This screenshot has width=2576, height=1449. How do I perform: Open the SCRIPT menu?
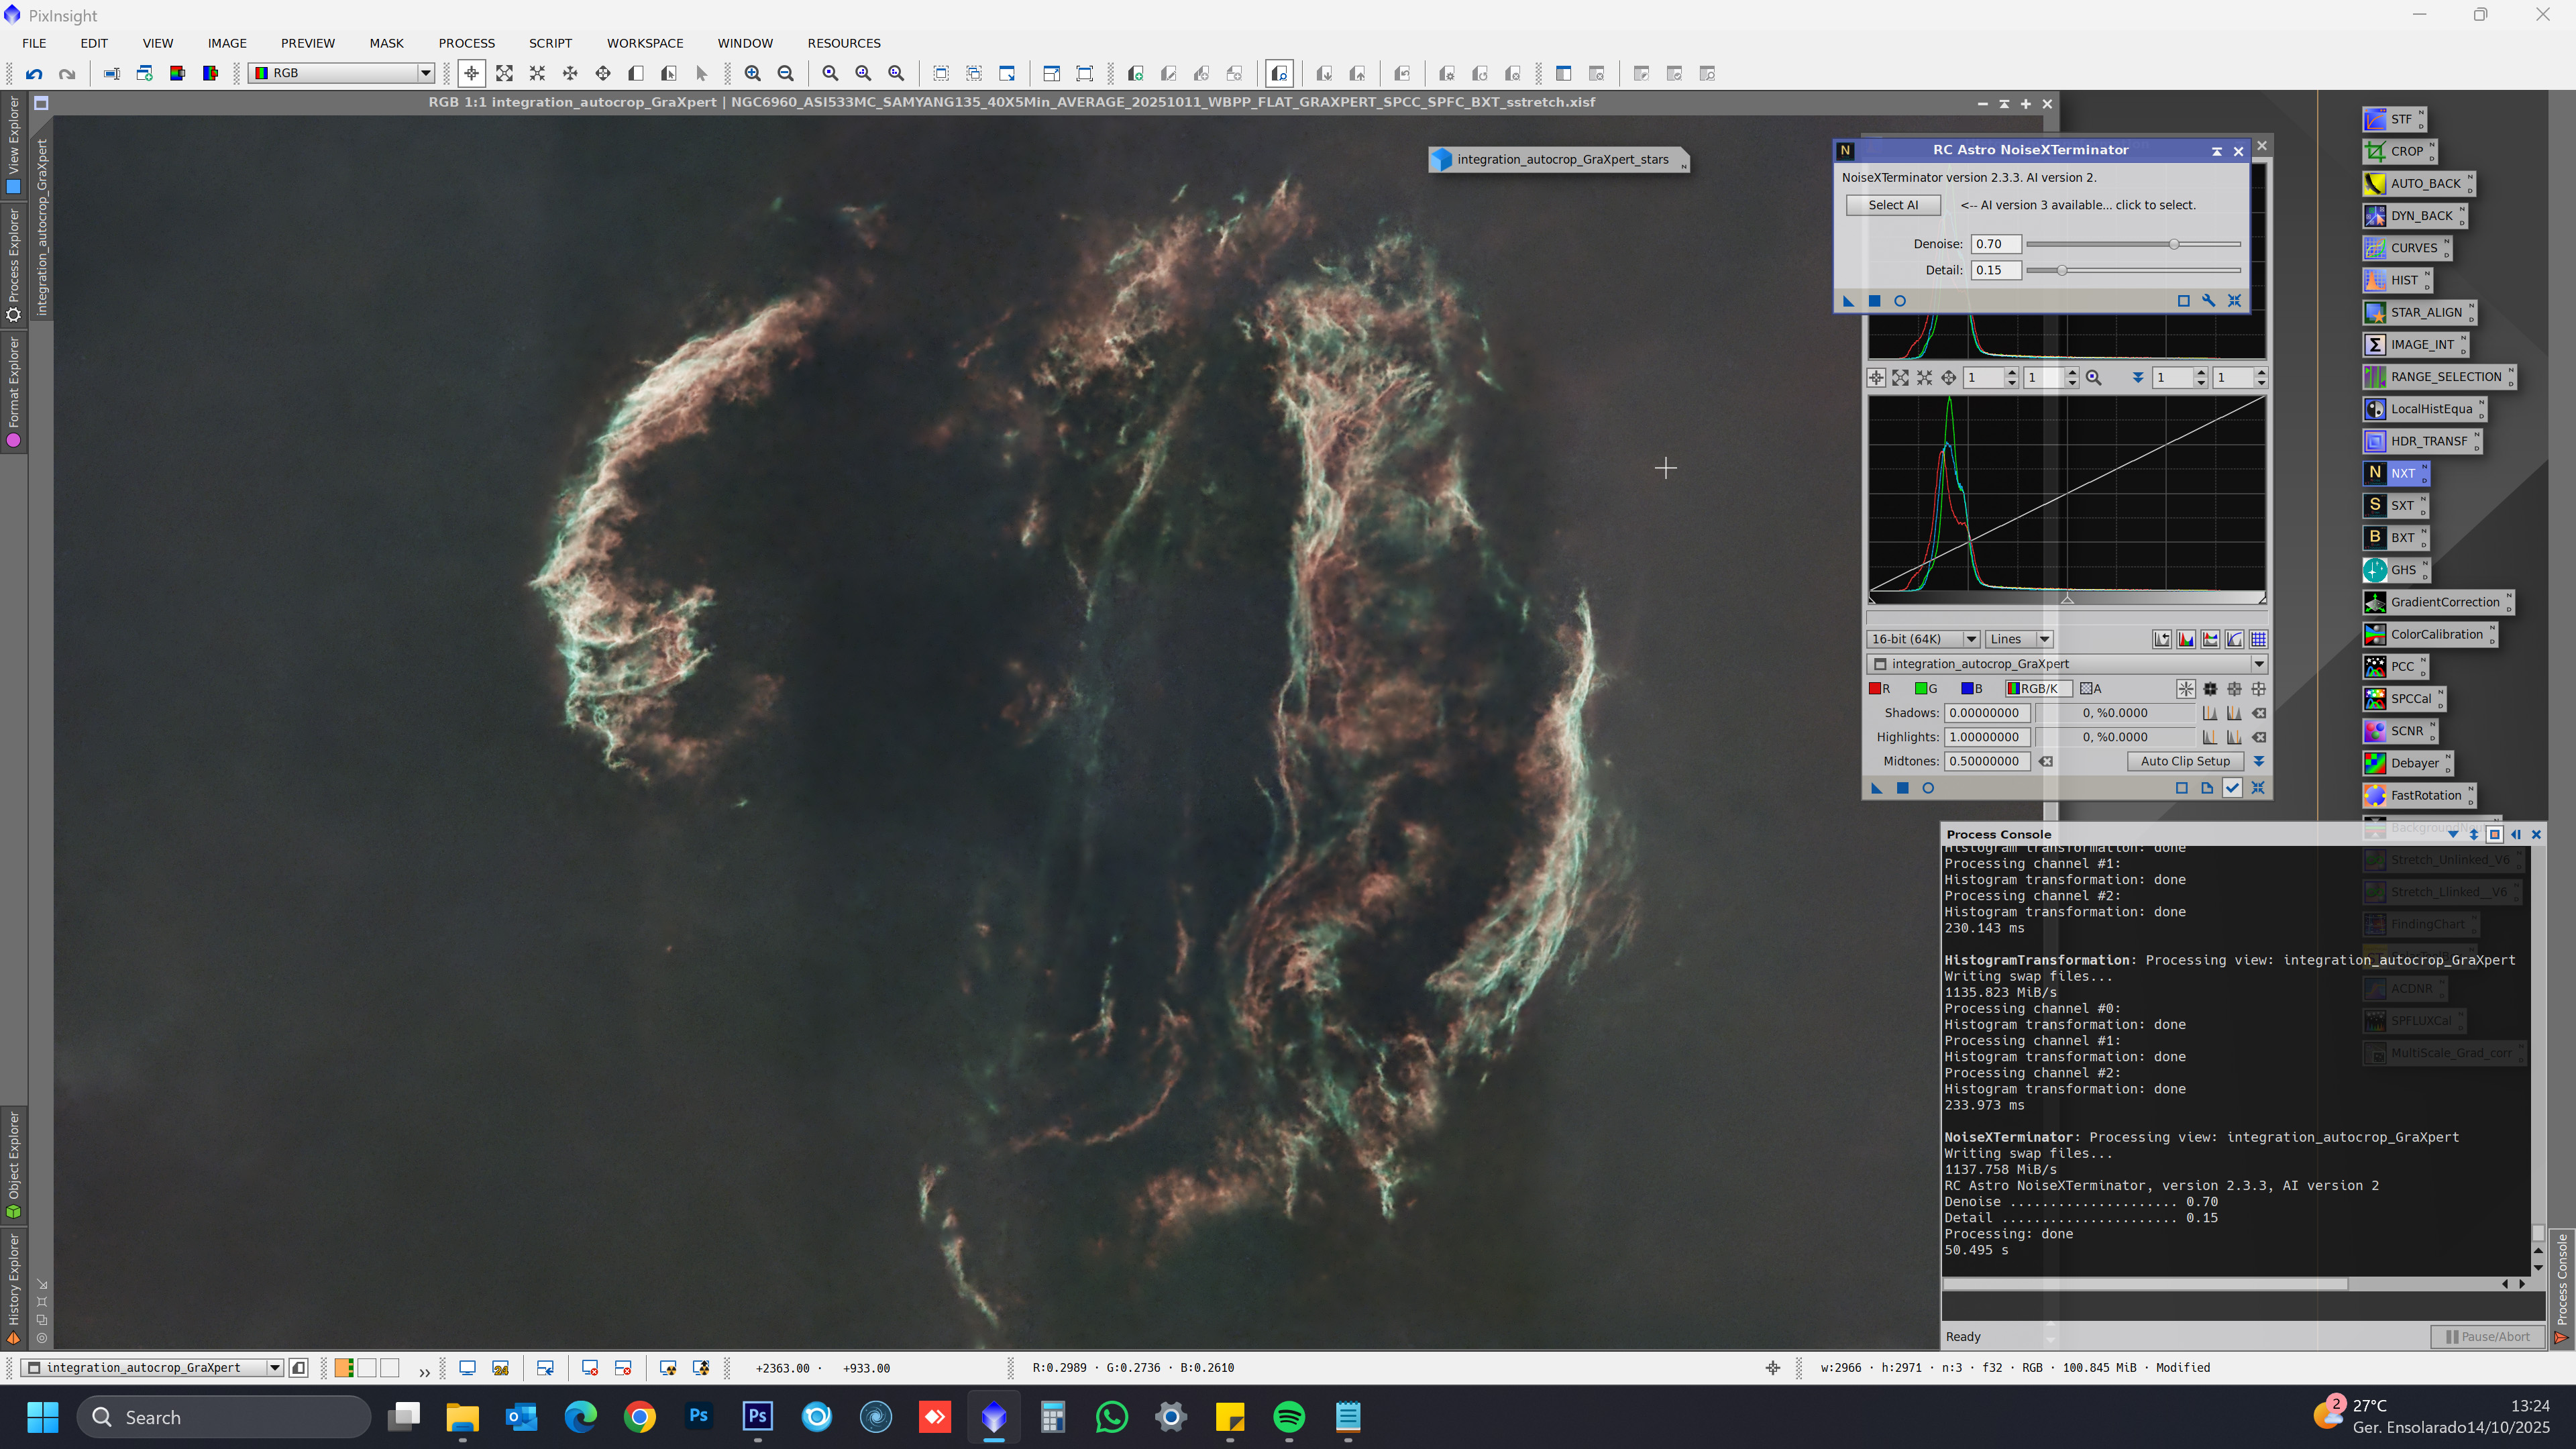(x=550, y=43)
